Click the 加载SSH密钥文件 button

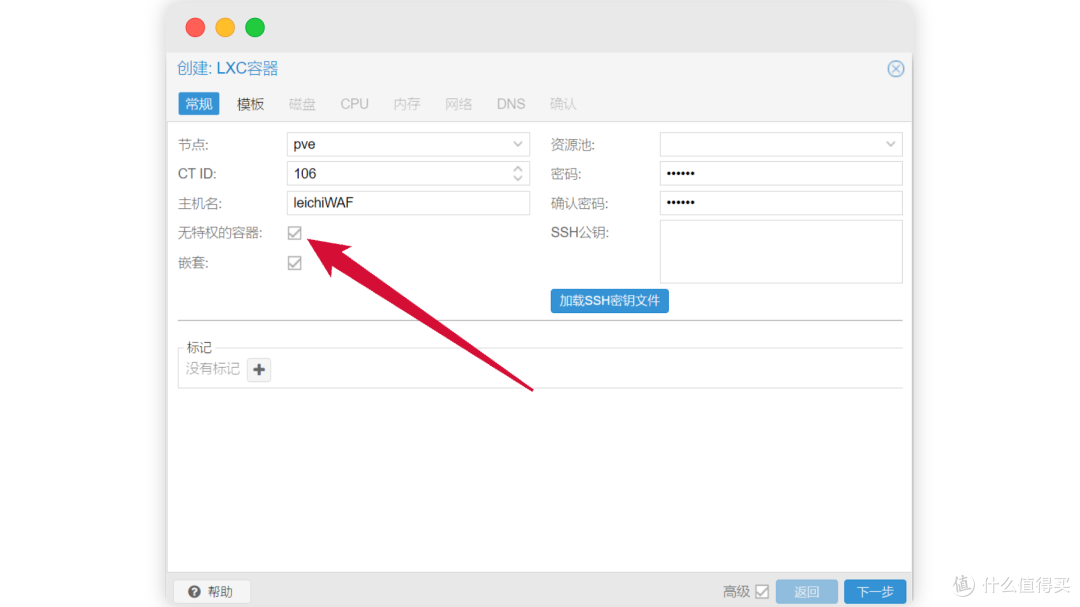[x=609, y=301]
